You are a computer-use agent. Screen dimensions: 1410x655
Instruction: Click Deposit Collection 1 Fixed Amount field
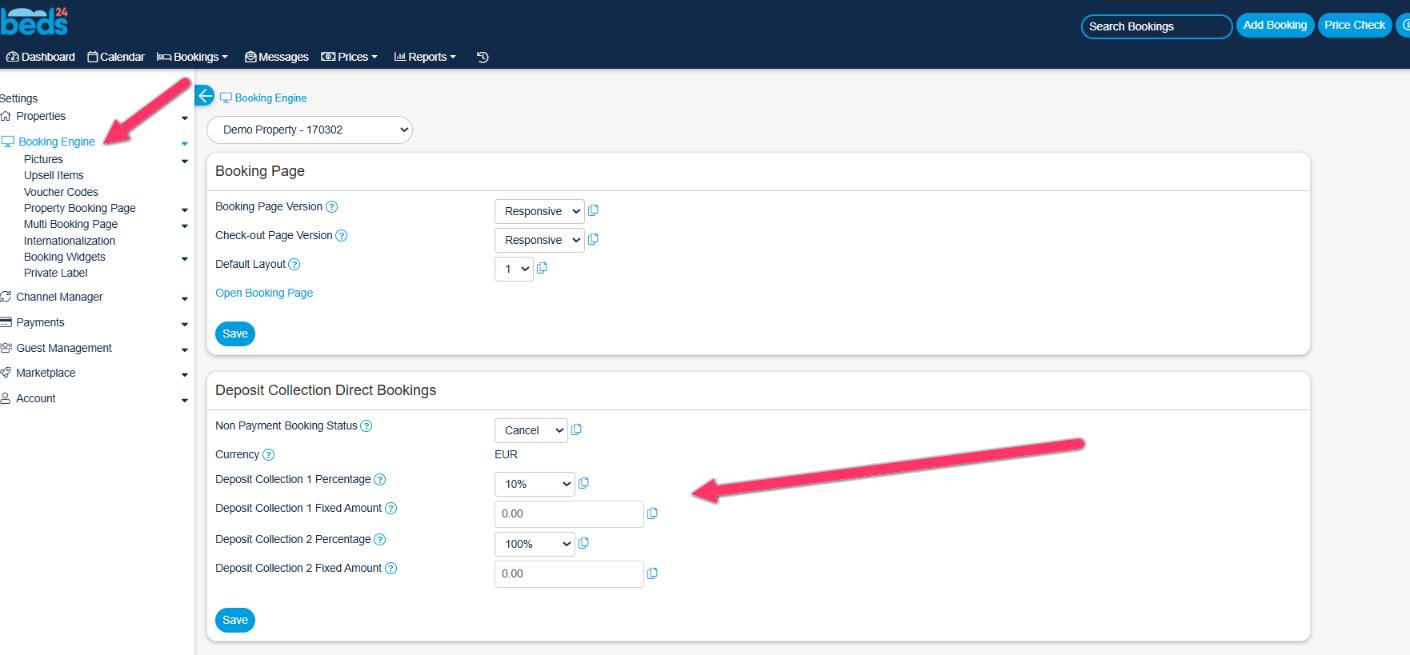(x=569, y=514)
